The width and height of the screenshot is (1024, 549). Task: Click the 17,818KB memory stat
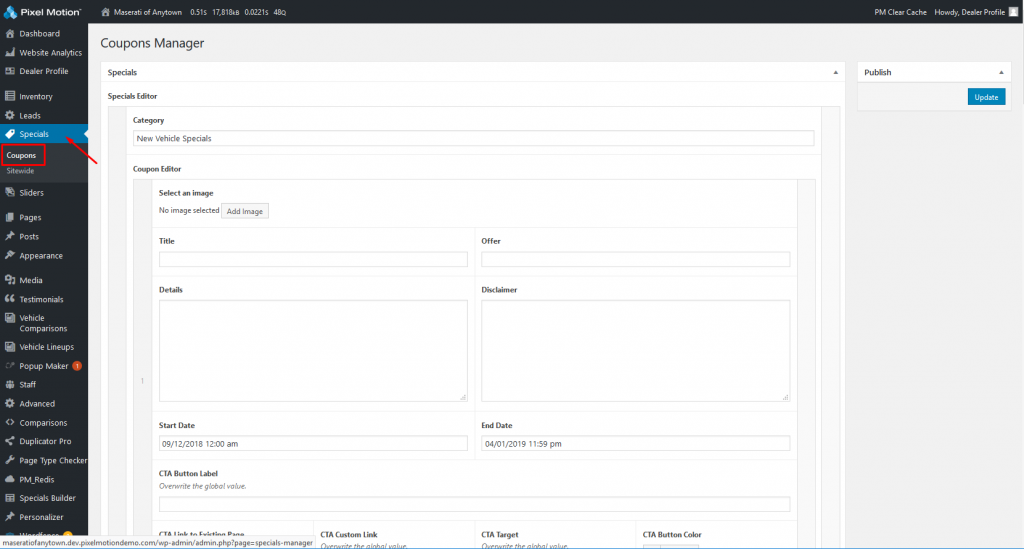[x=226, y=12]
